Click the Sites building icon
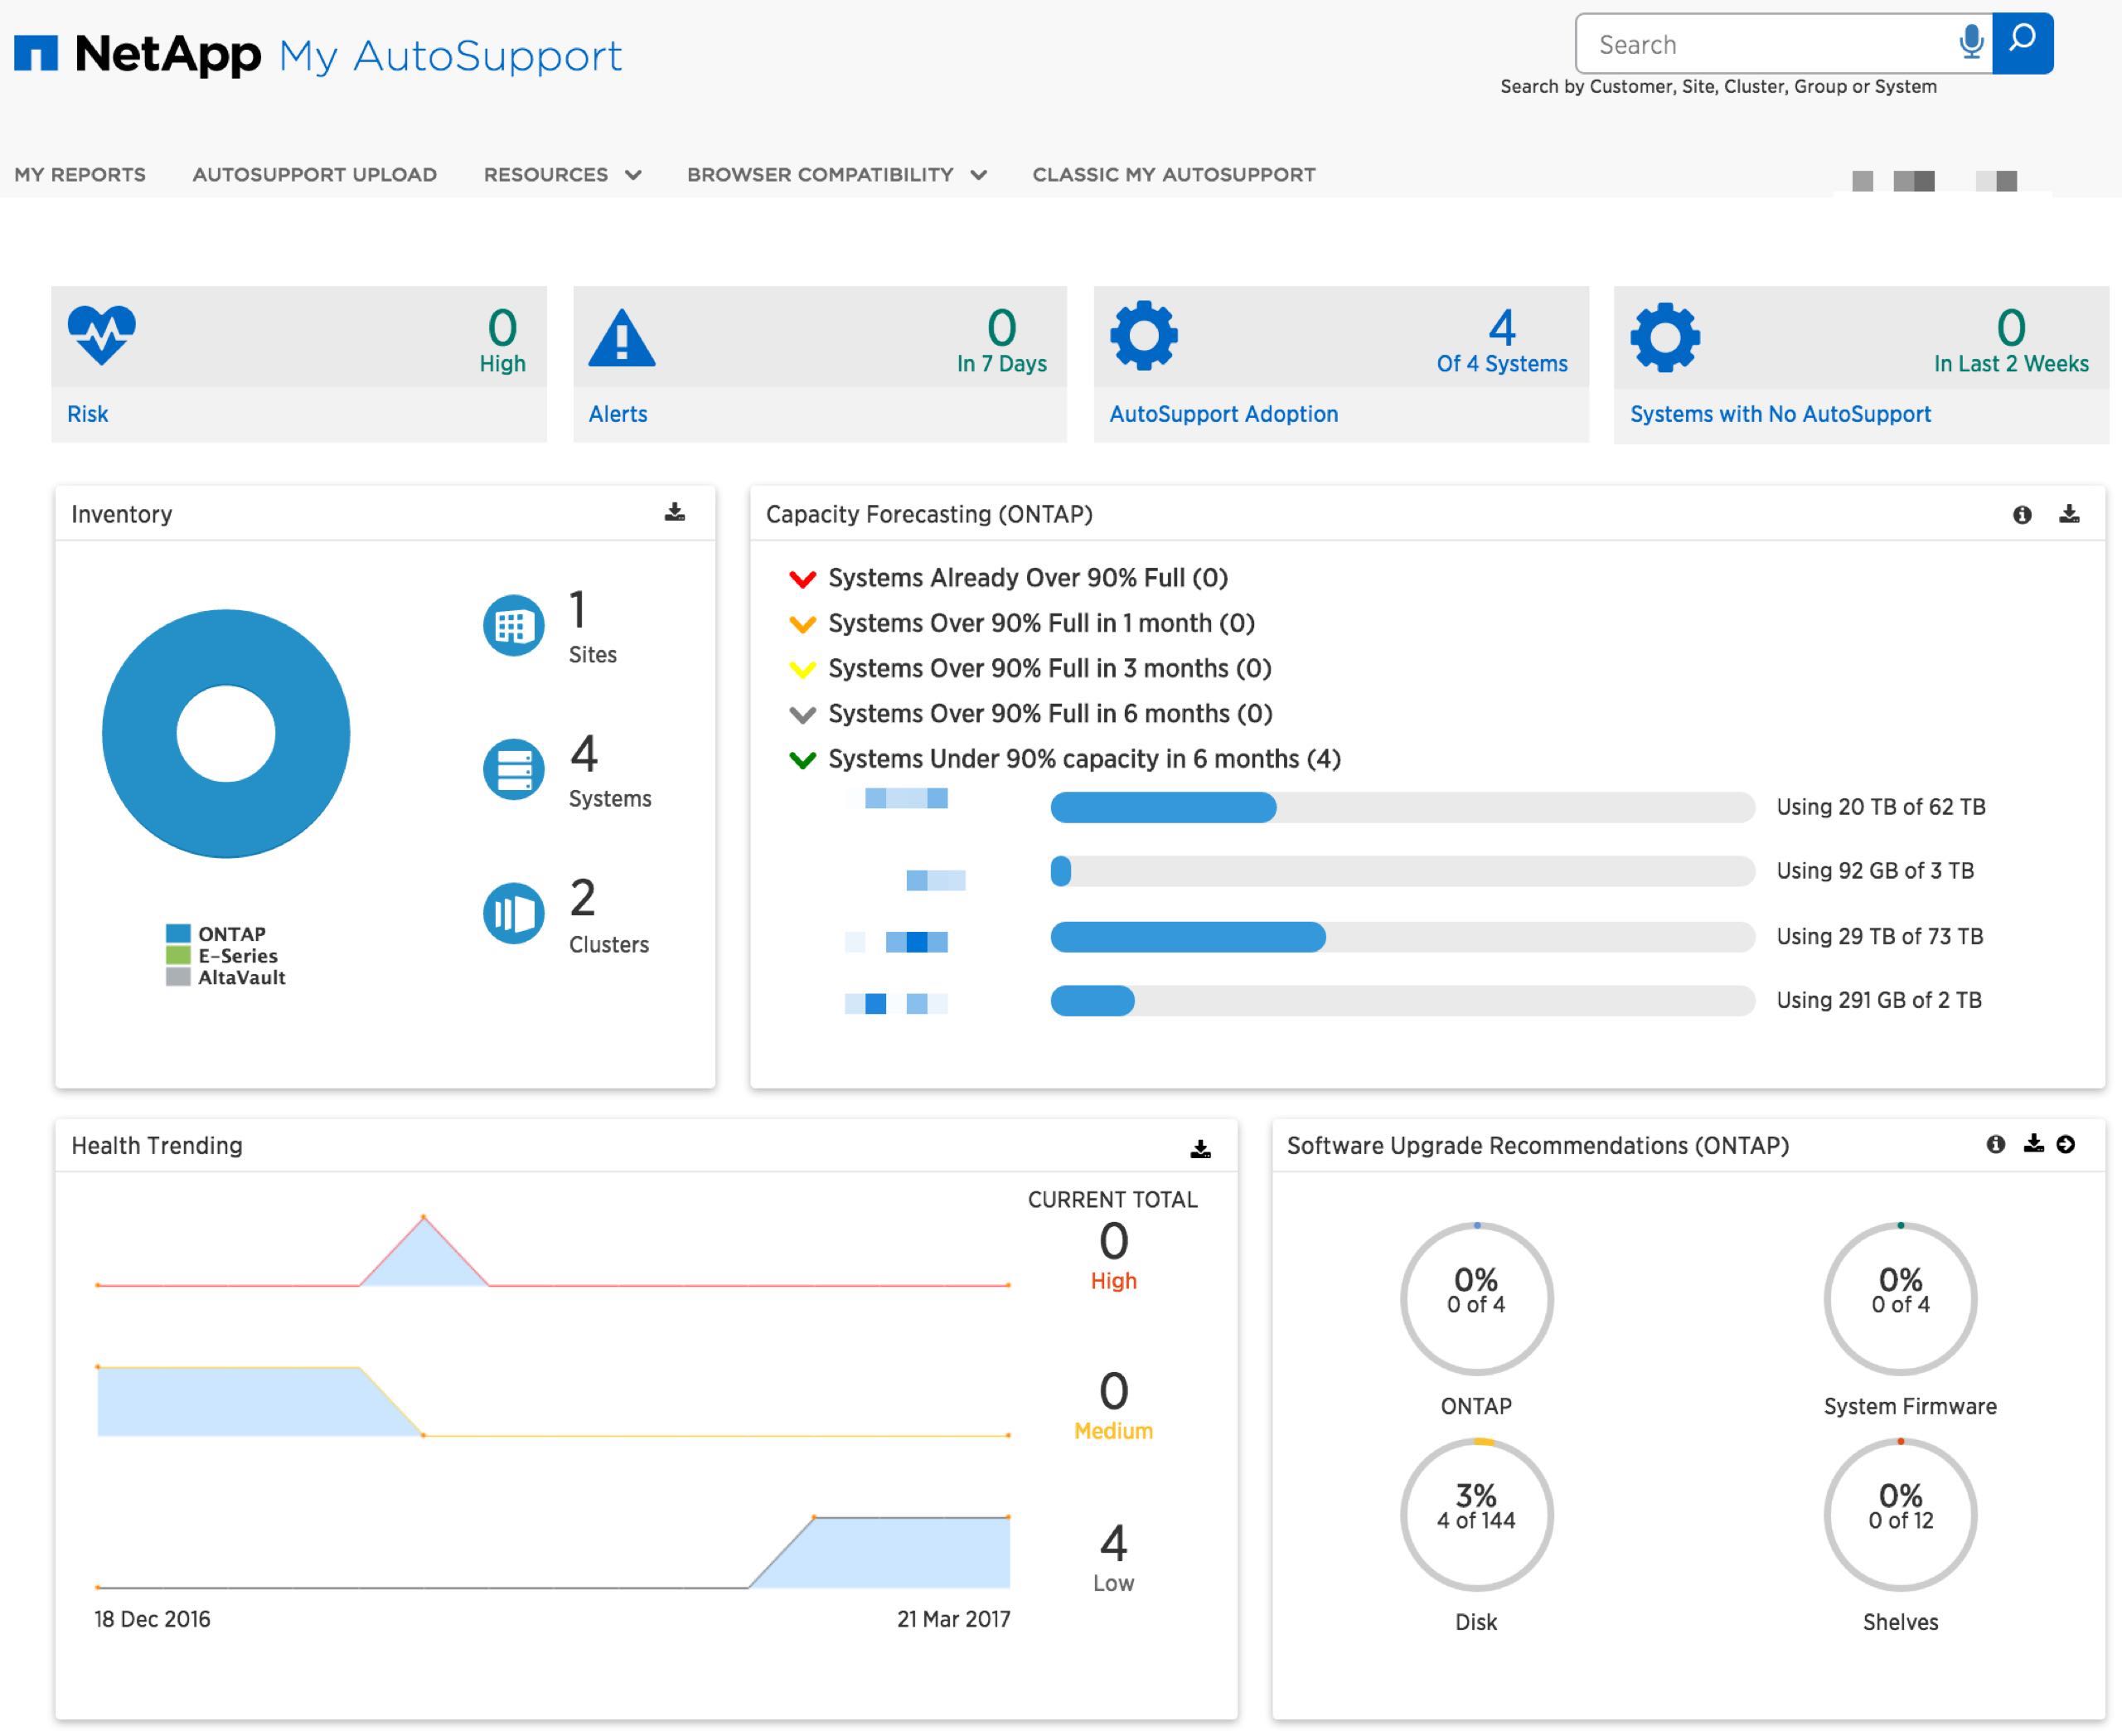 pyautogui.click(x=514, y=626)
